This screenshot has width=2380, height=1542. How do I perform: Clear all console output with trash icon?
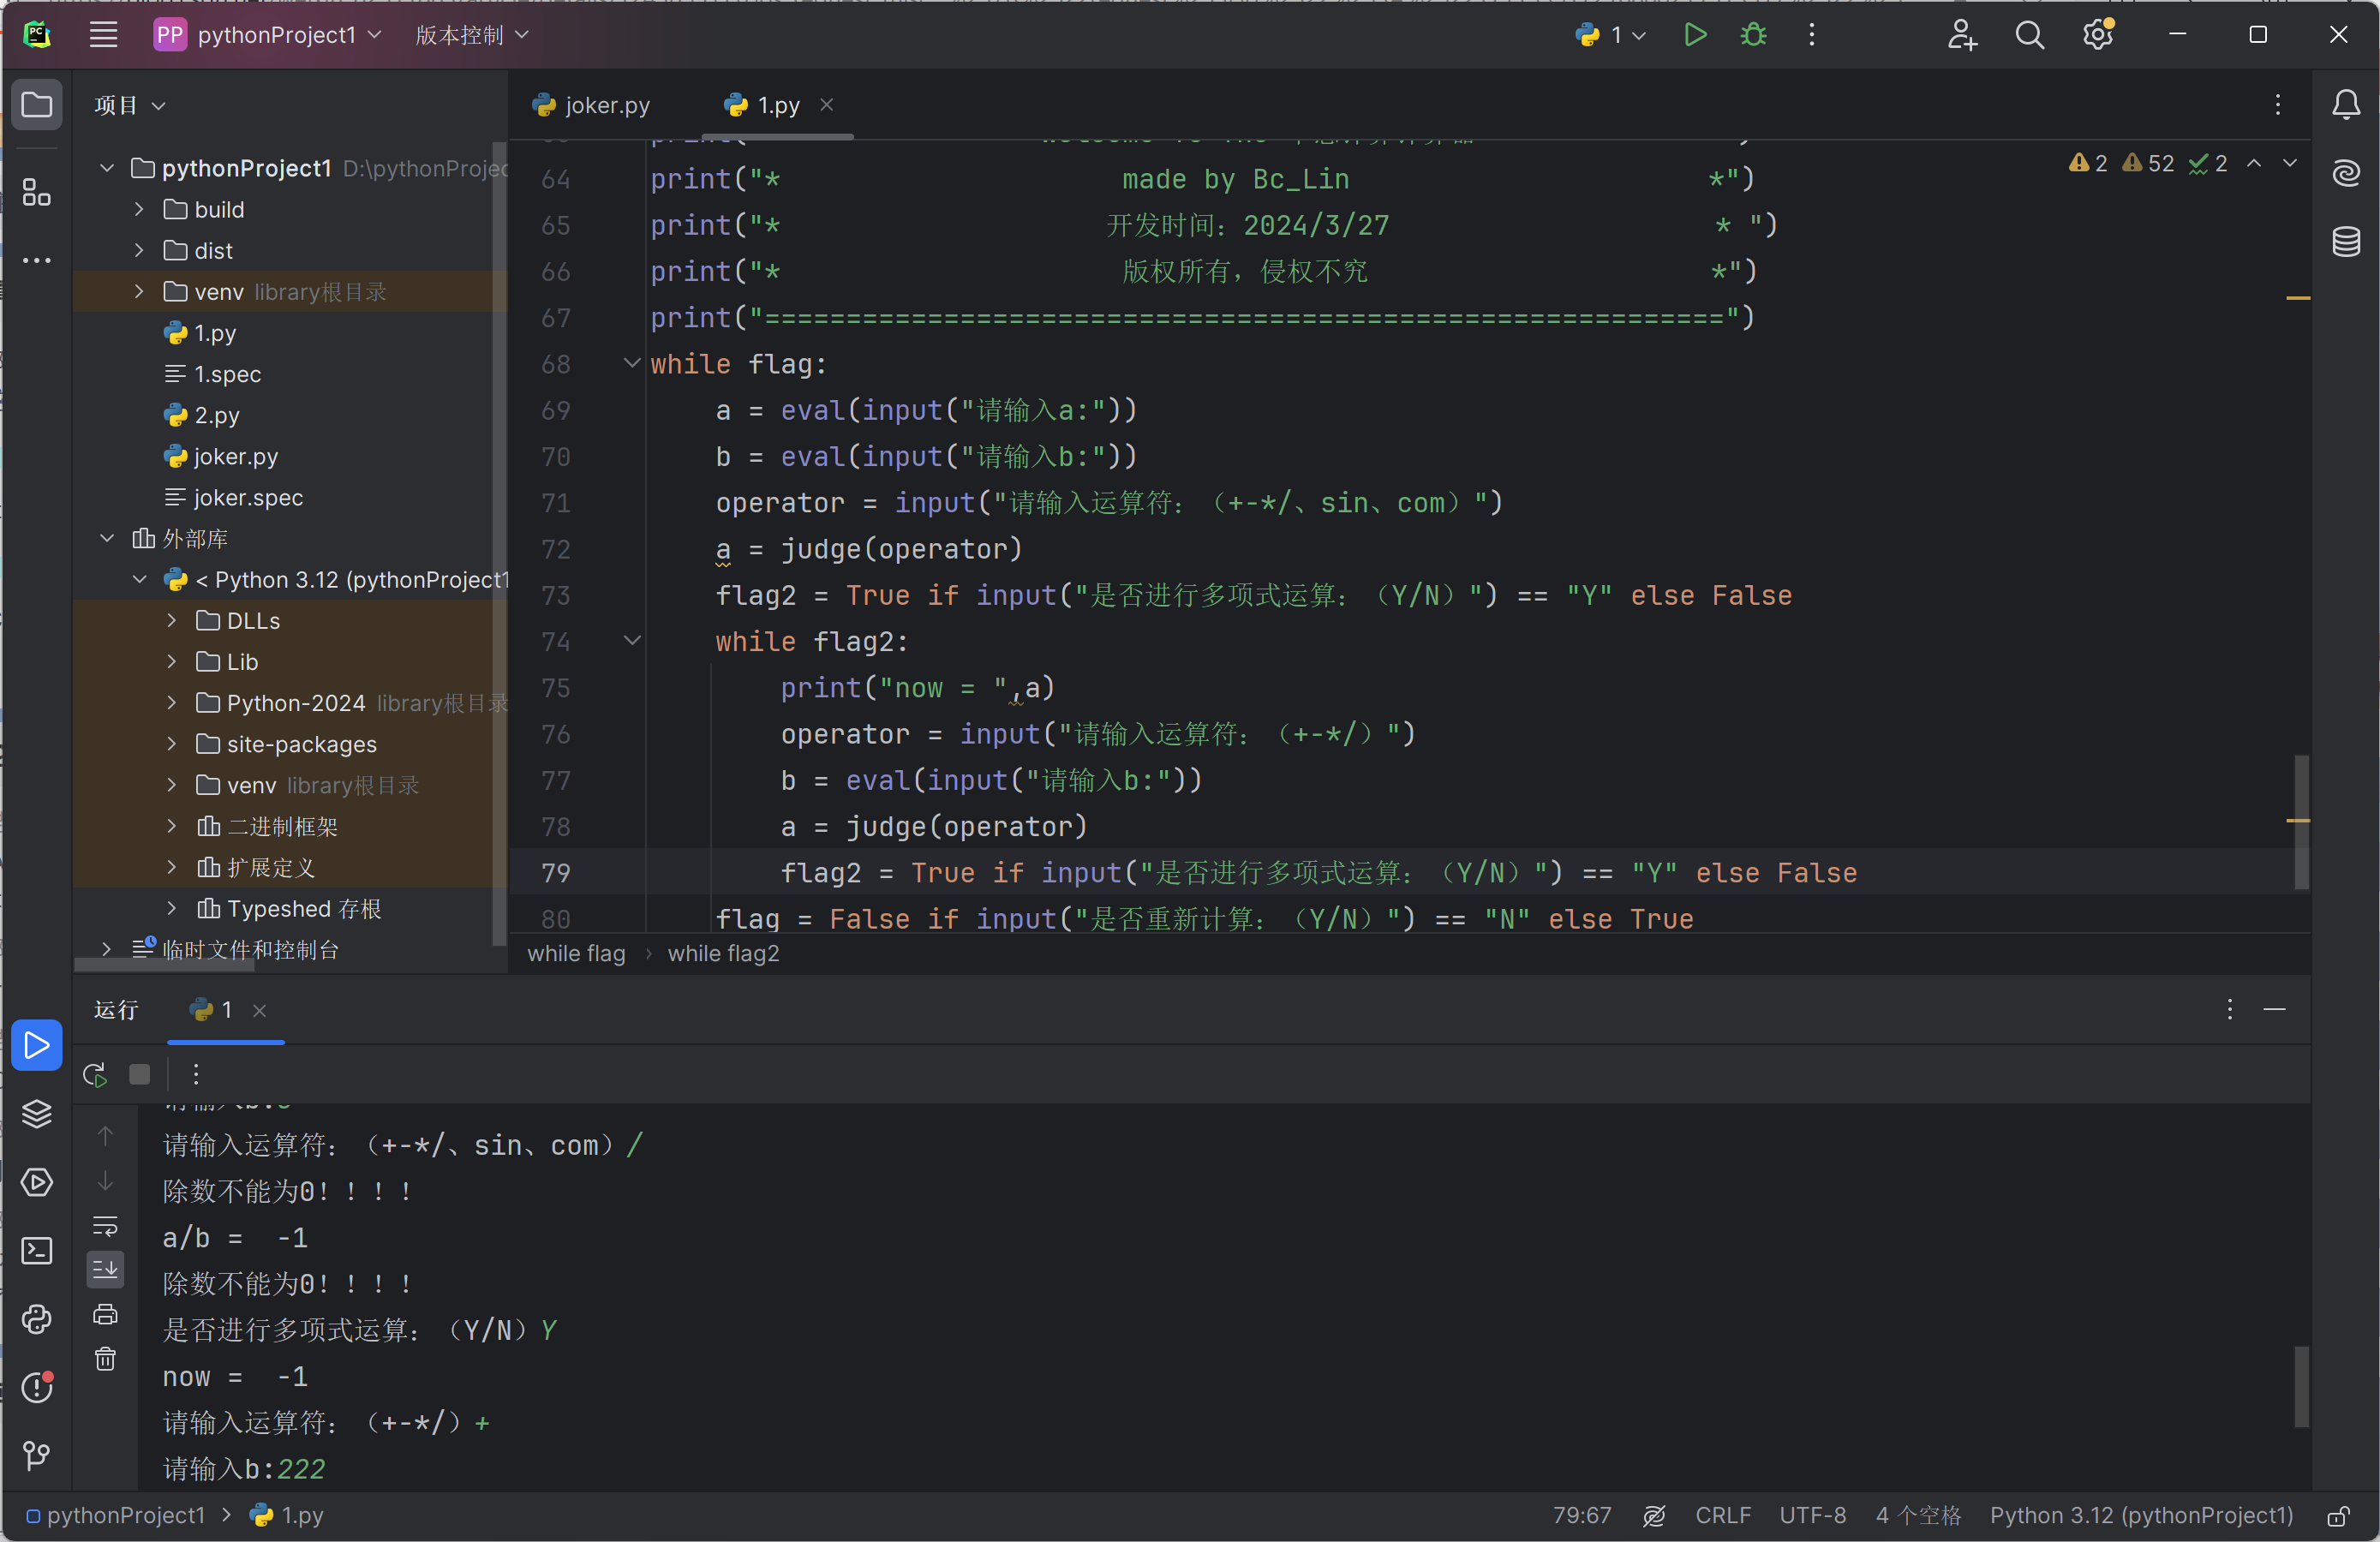coord(105,1359)
